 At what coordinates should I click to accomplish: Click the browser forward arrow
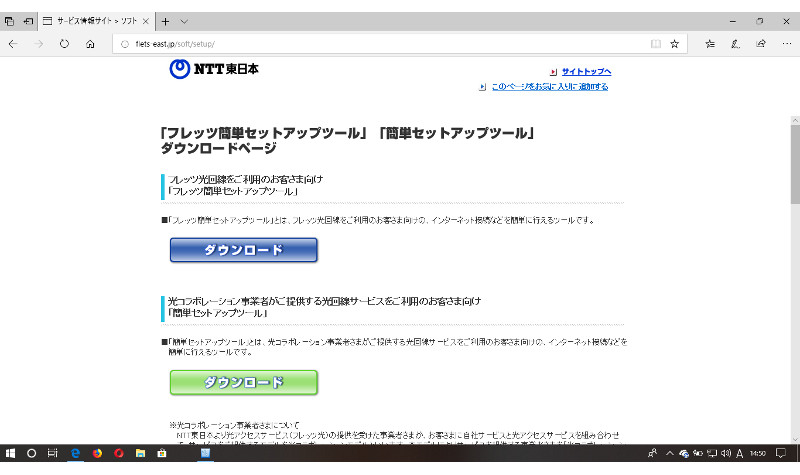[x=39, y=44]
